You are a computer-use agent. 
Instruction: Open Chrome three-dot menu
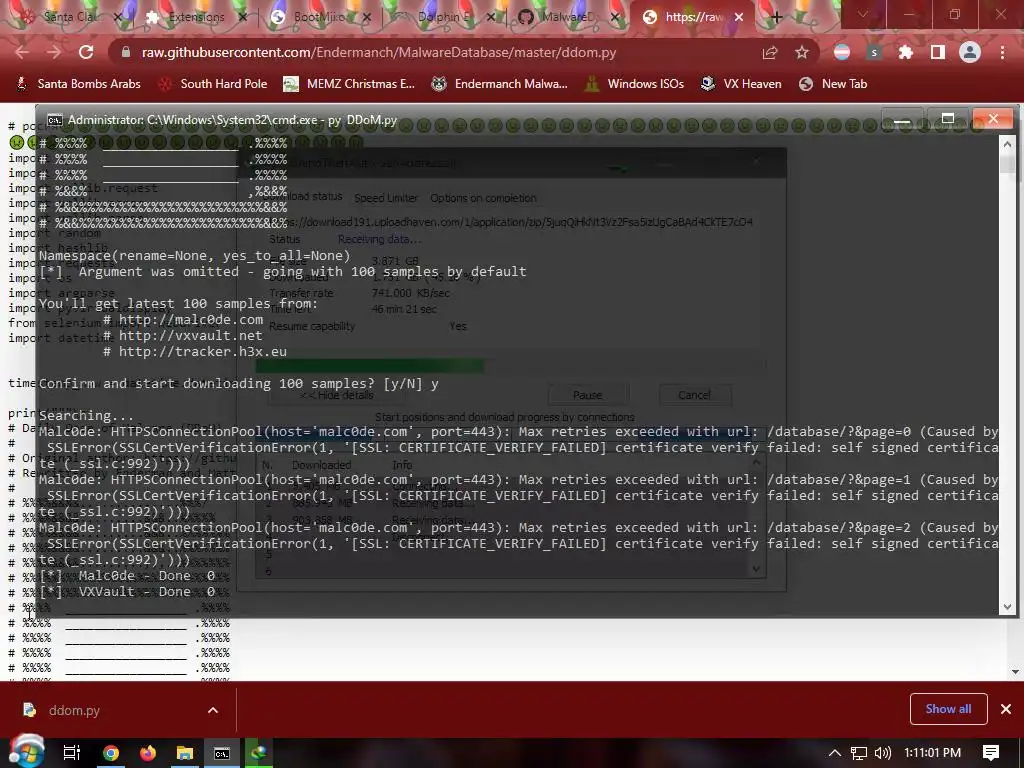pos(1002,52)
